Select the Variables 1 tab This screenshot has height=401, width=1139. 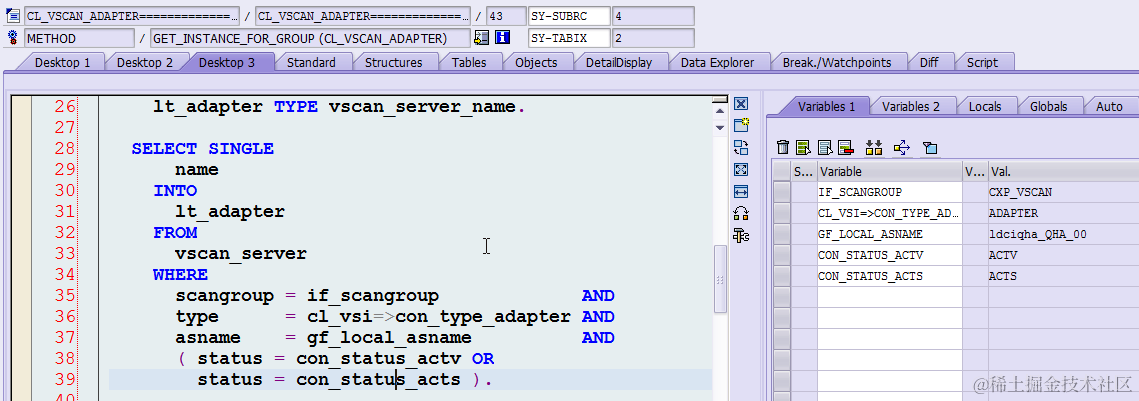pyautogui.click(x=826, y=106)
